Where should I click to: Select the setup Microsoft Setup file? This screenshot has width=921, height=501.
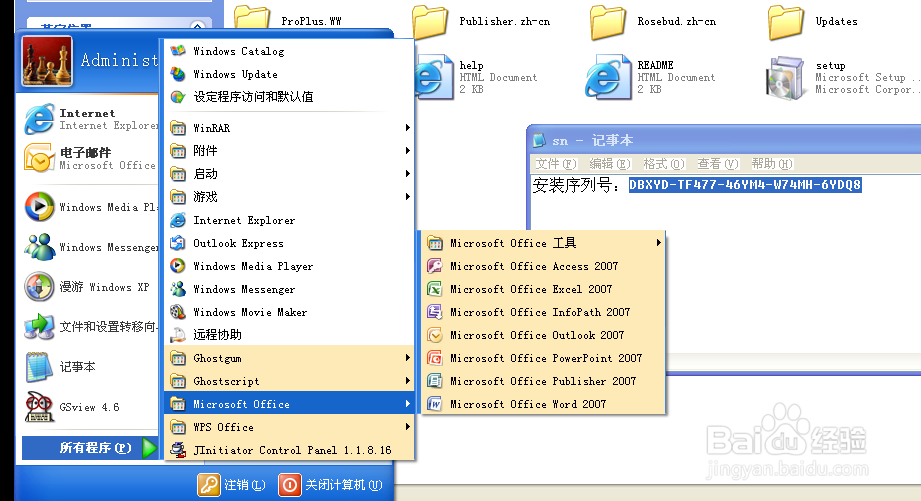click(x=843, y=77)
